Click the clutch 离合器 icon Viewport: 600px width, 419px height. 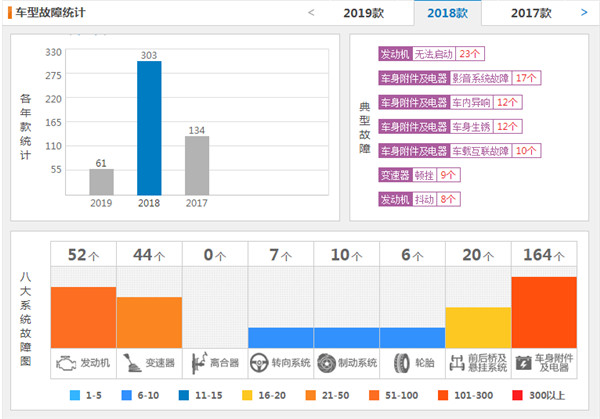199,362
